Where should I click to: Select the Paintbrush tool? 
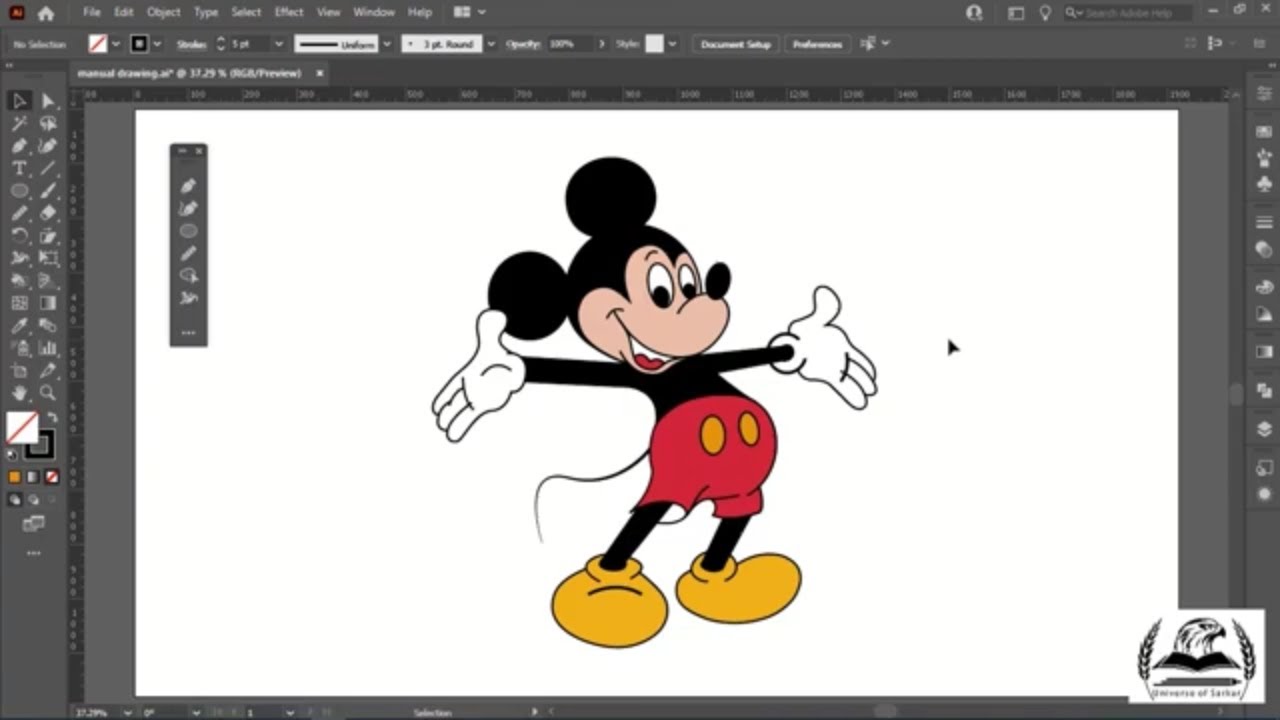(x=48, y=190)
